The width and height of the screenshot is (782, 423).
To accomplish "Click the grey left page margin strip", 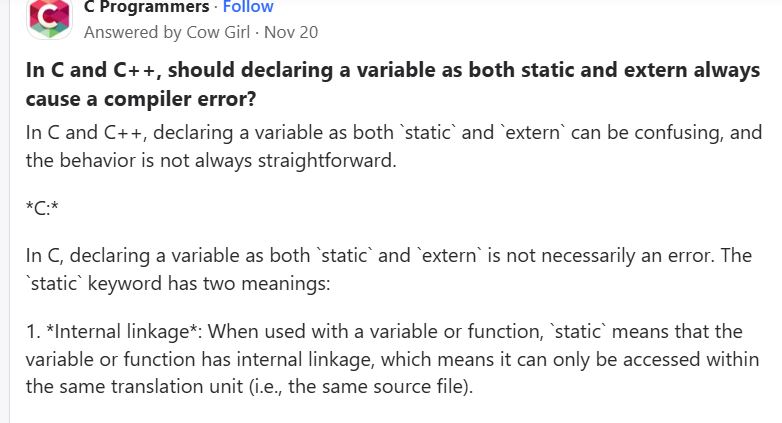I will [x=4, y=212].
